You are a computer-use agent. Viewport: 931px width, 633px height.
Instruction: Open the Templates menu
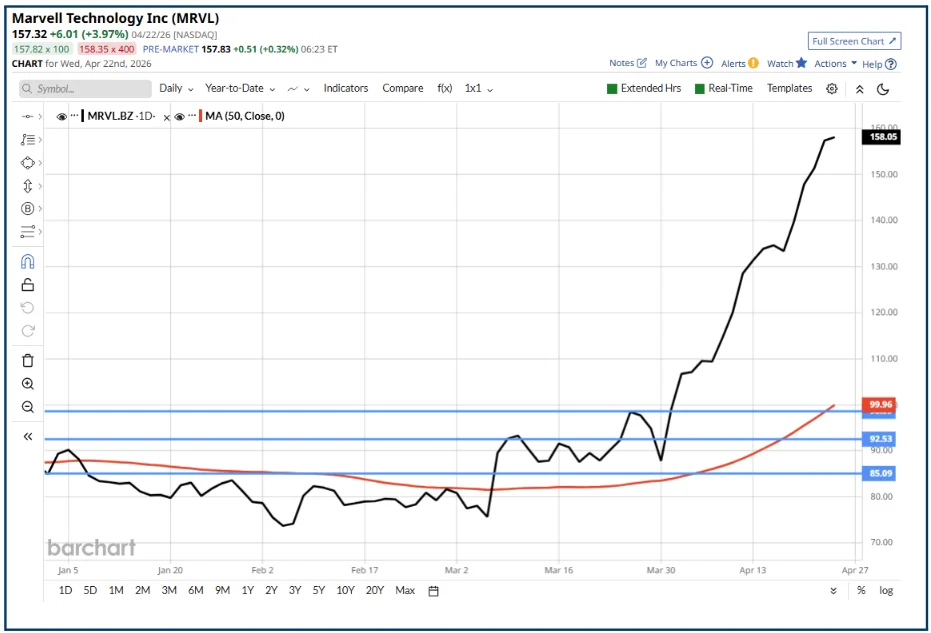click(x=789, y=88)
